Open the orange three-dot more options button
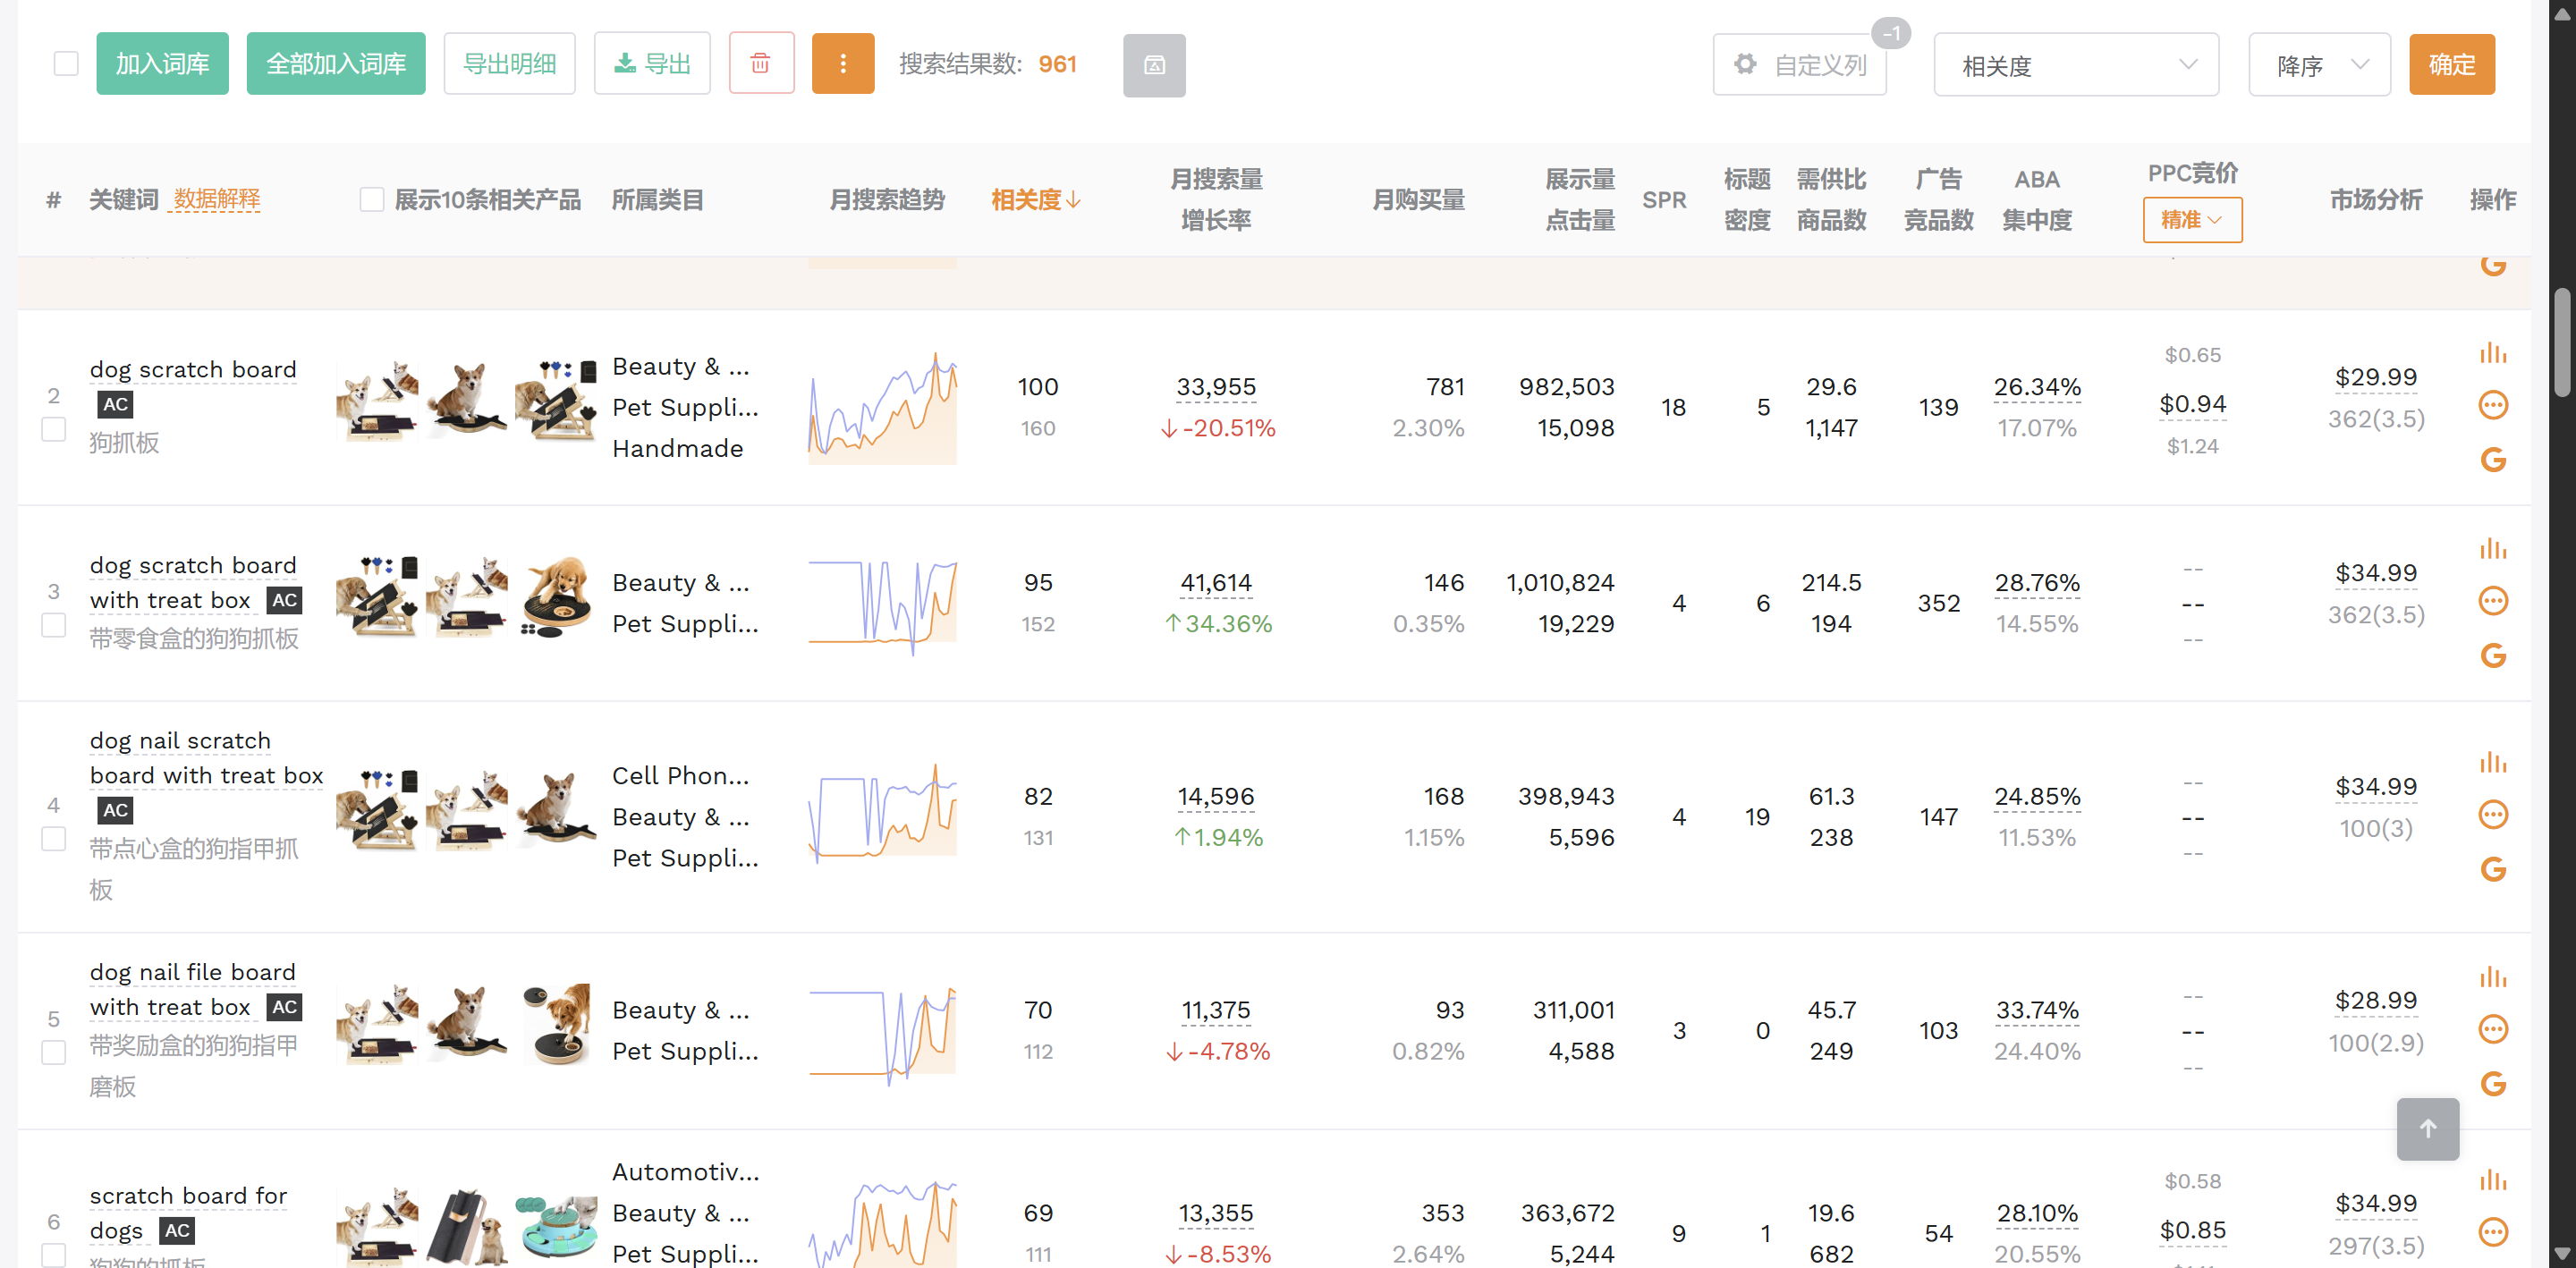Viewport: 2576px width, 1268px height. pos(843,64)
